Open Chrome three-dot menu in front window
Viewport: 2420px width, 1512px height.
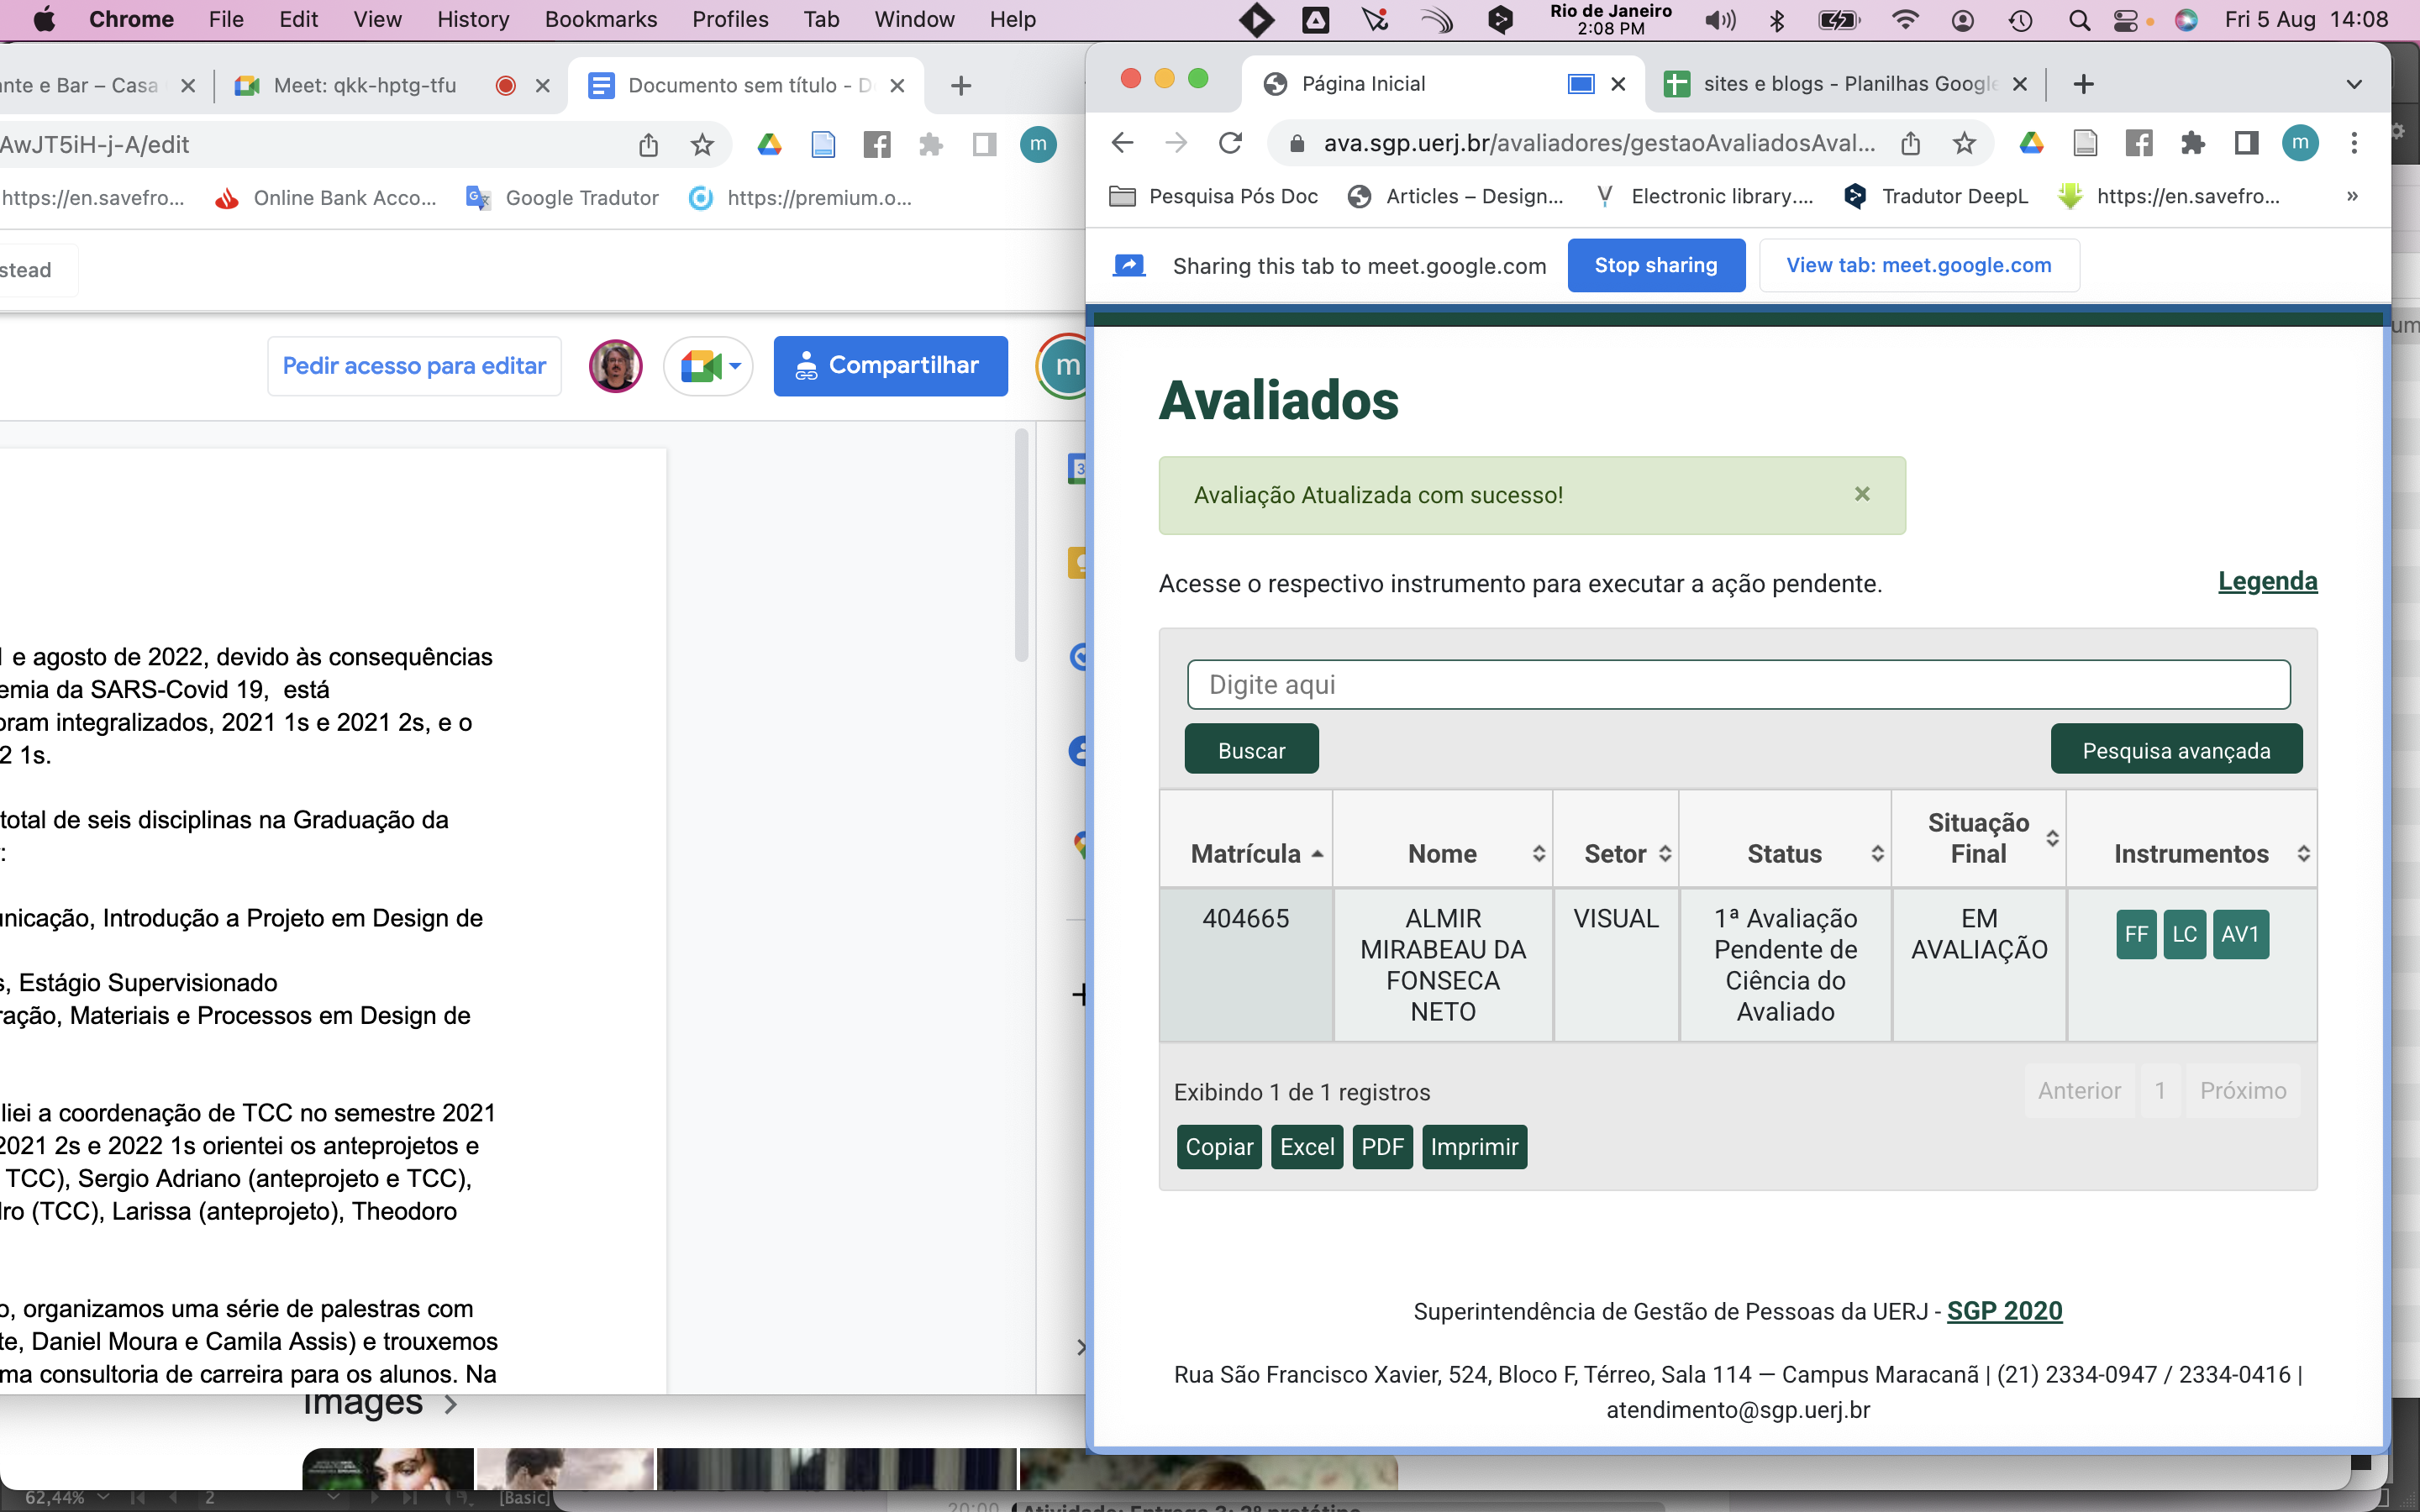pyautogui.click(x=2354, y=143)
